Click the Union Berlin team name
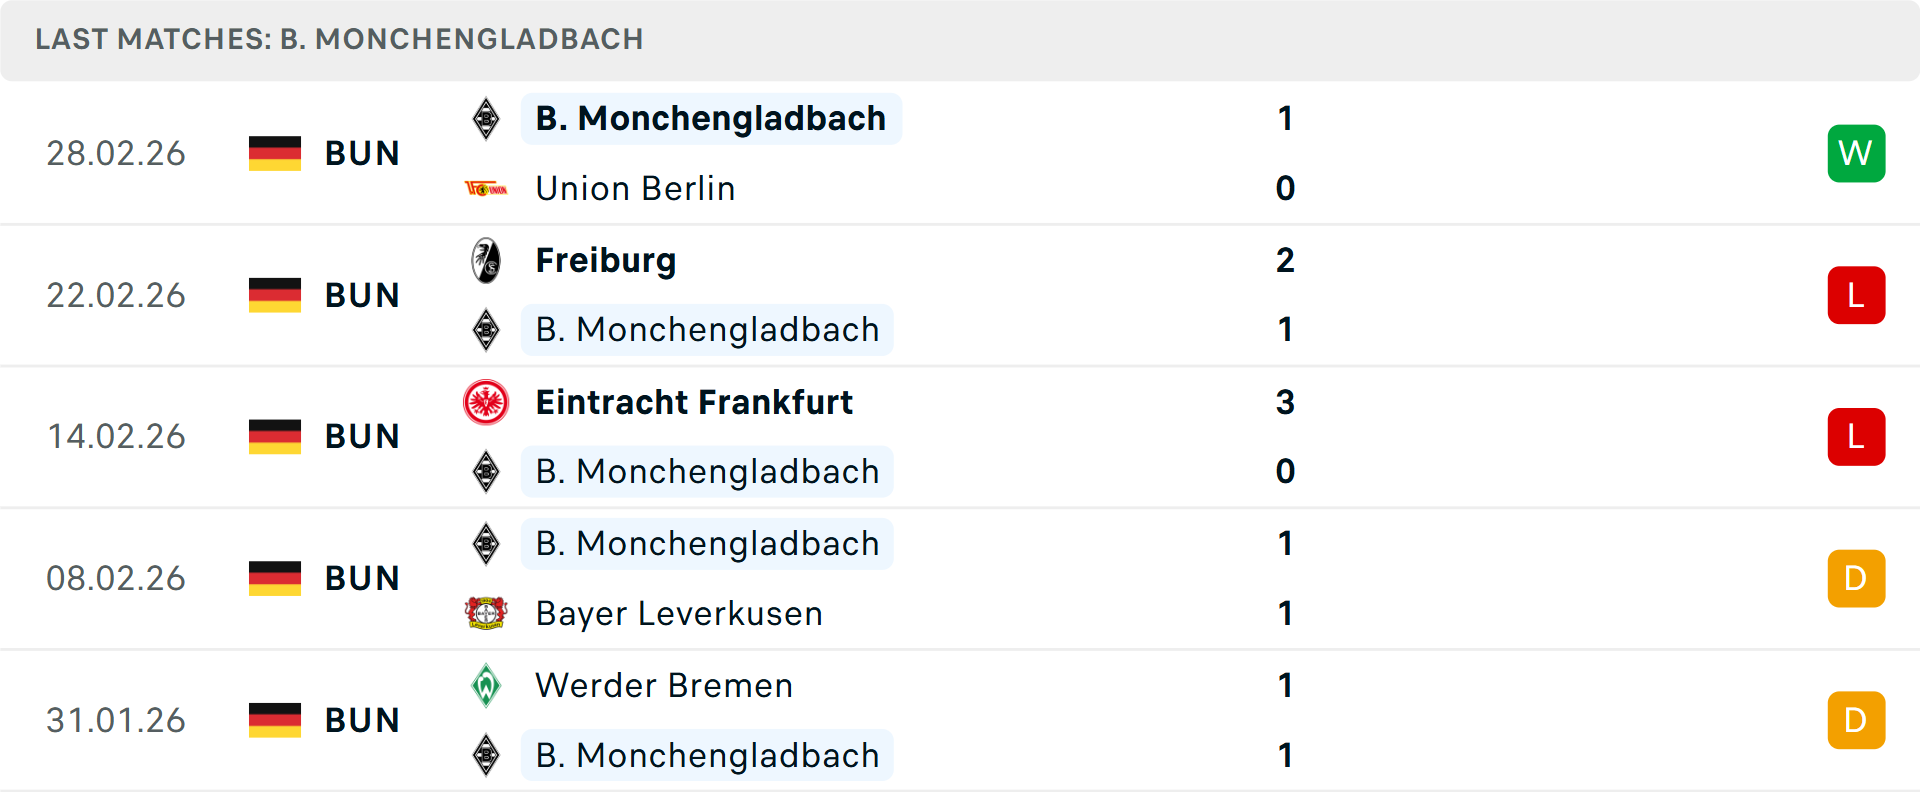Image resolution: width=1920 pixels, height=792 pixels. tap(634, 188)
